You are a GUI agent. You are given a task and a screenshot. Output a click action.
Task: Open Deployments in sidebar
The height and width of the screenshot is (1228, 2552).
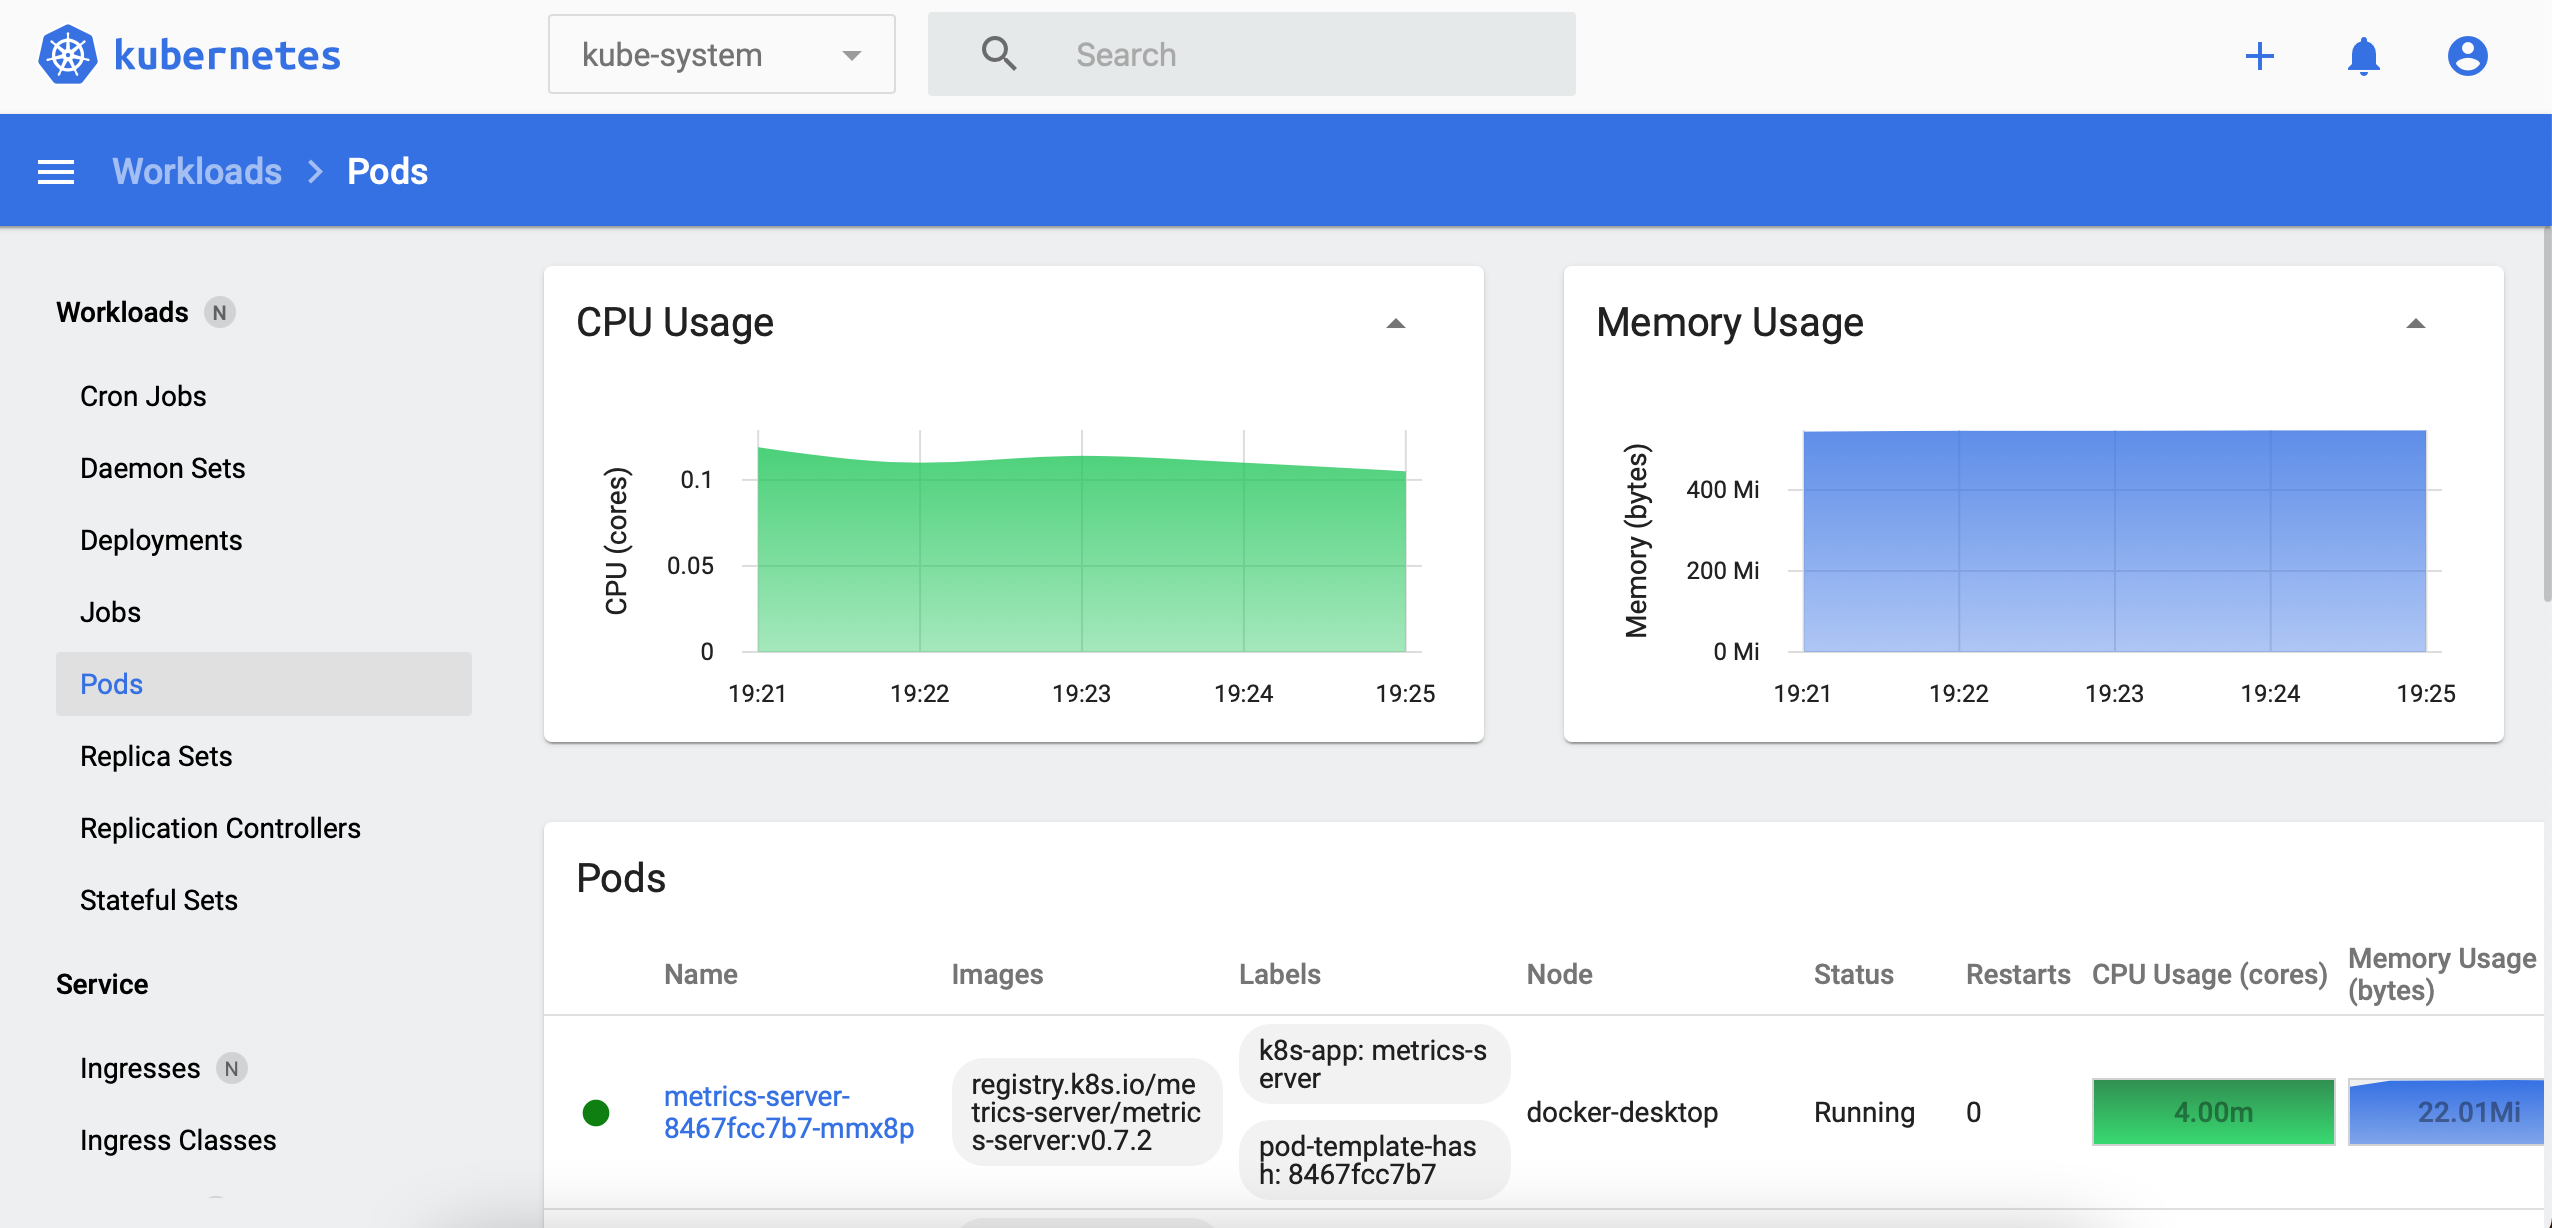(x=161, y=540)
